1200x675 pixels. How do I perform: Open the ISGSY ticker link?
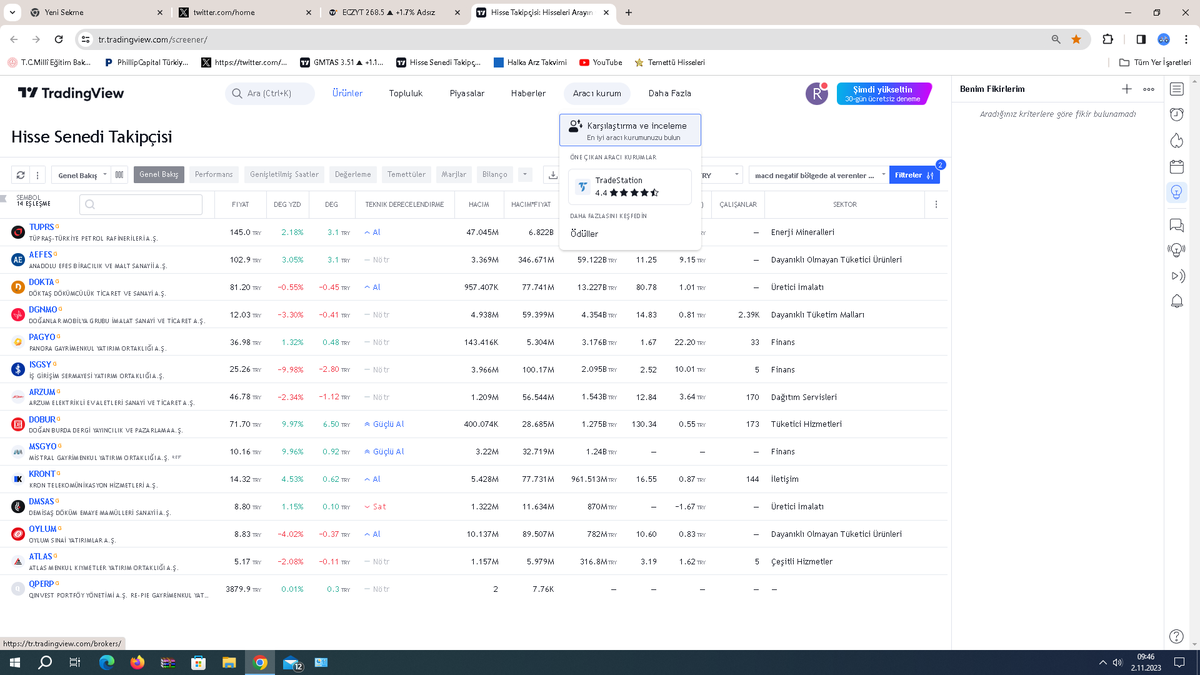click(x=40, y=365)
